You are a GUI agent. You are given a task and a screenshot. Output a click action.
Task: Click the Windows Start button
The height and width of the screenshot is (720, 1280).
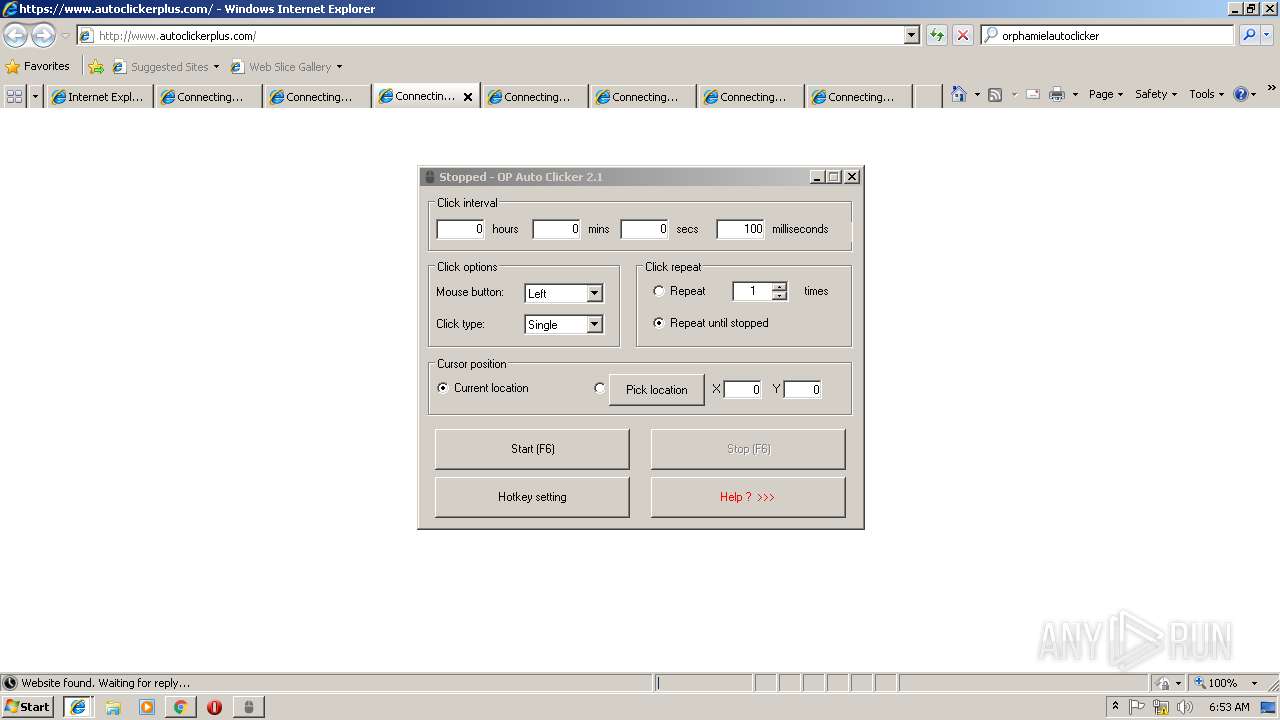[x=28, y=707]
